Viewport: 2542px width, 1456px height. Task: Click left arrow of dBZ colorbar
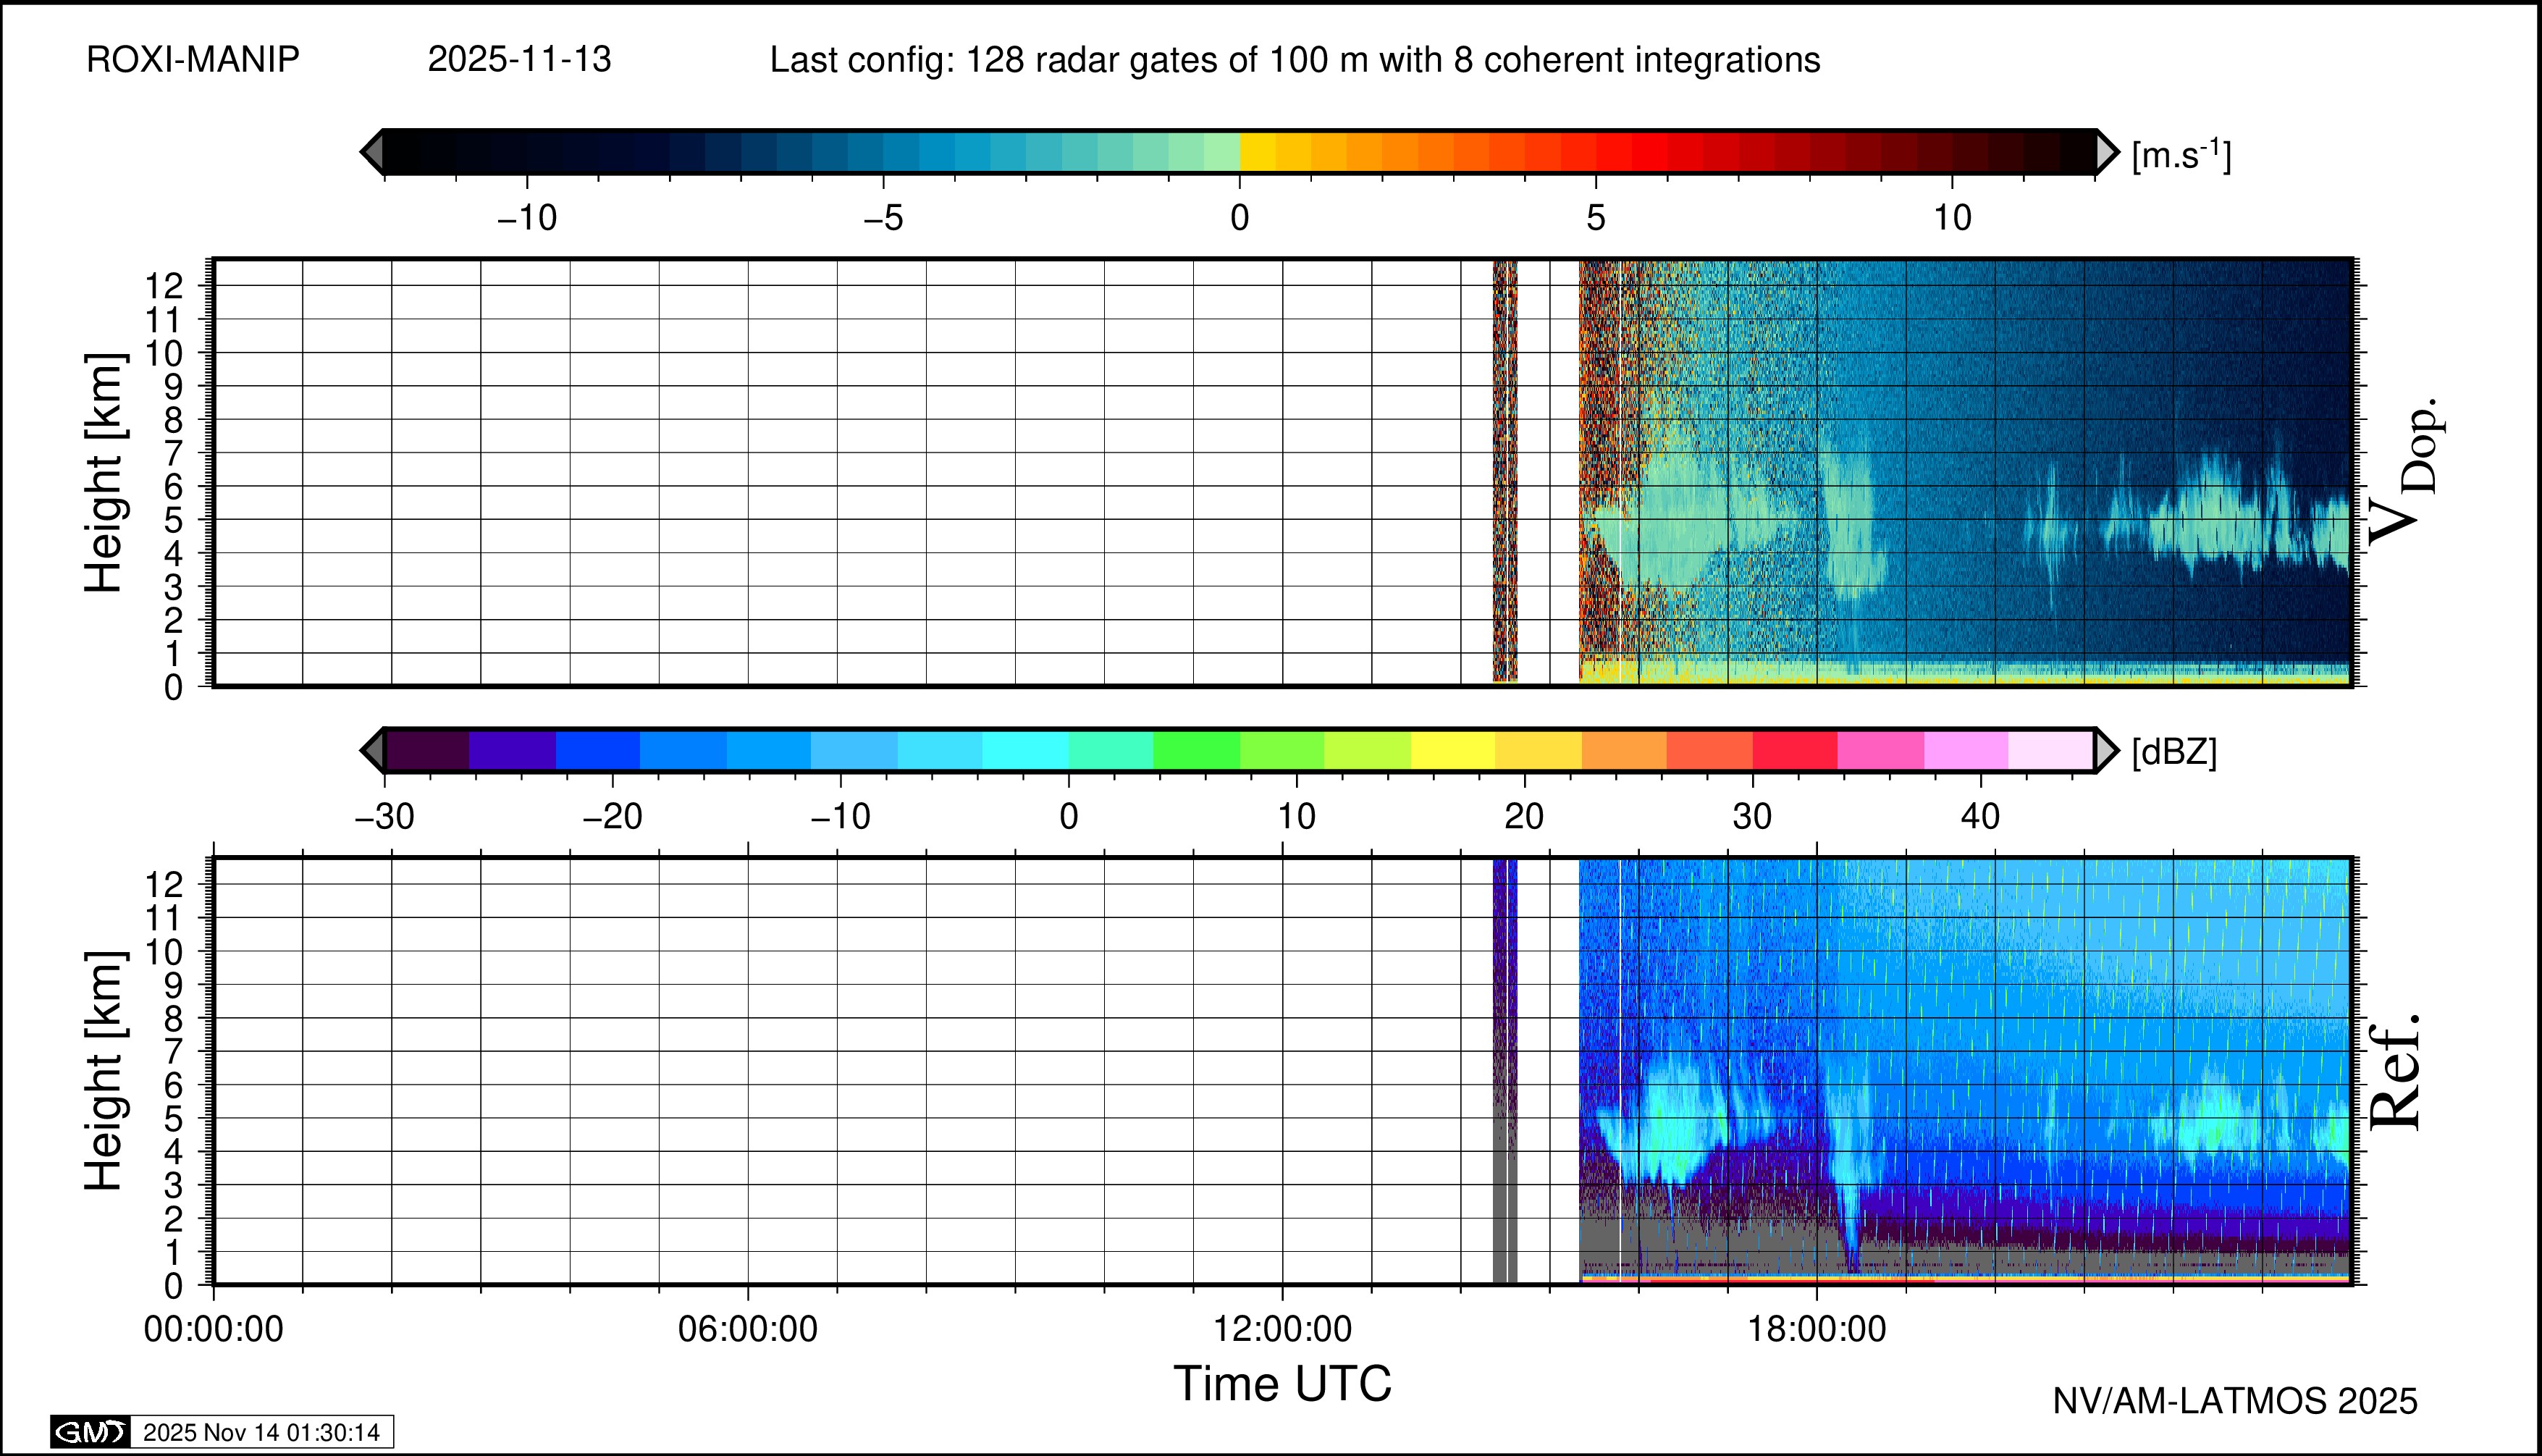pyautogui.click(x=372, y=750)
